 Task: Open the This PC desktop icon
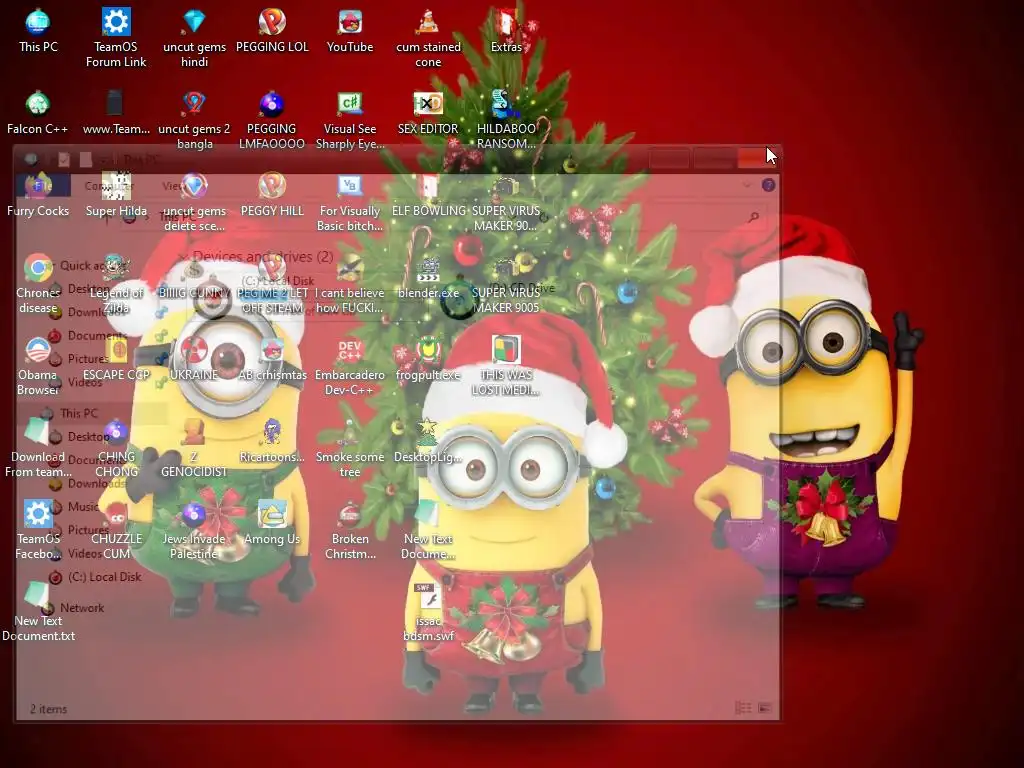pos(38,31)
